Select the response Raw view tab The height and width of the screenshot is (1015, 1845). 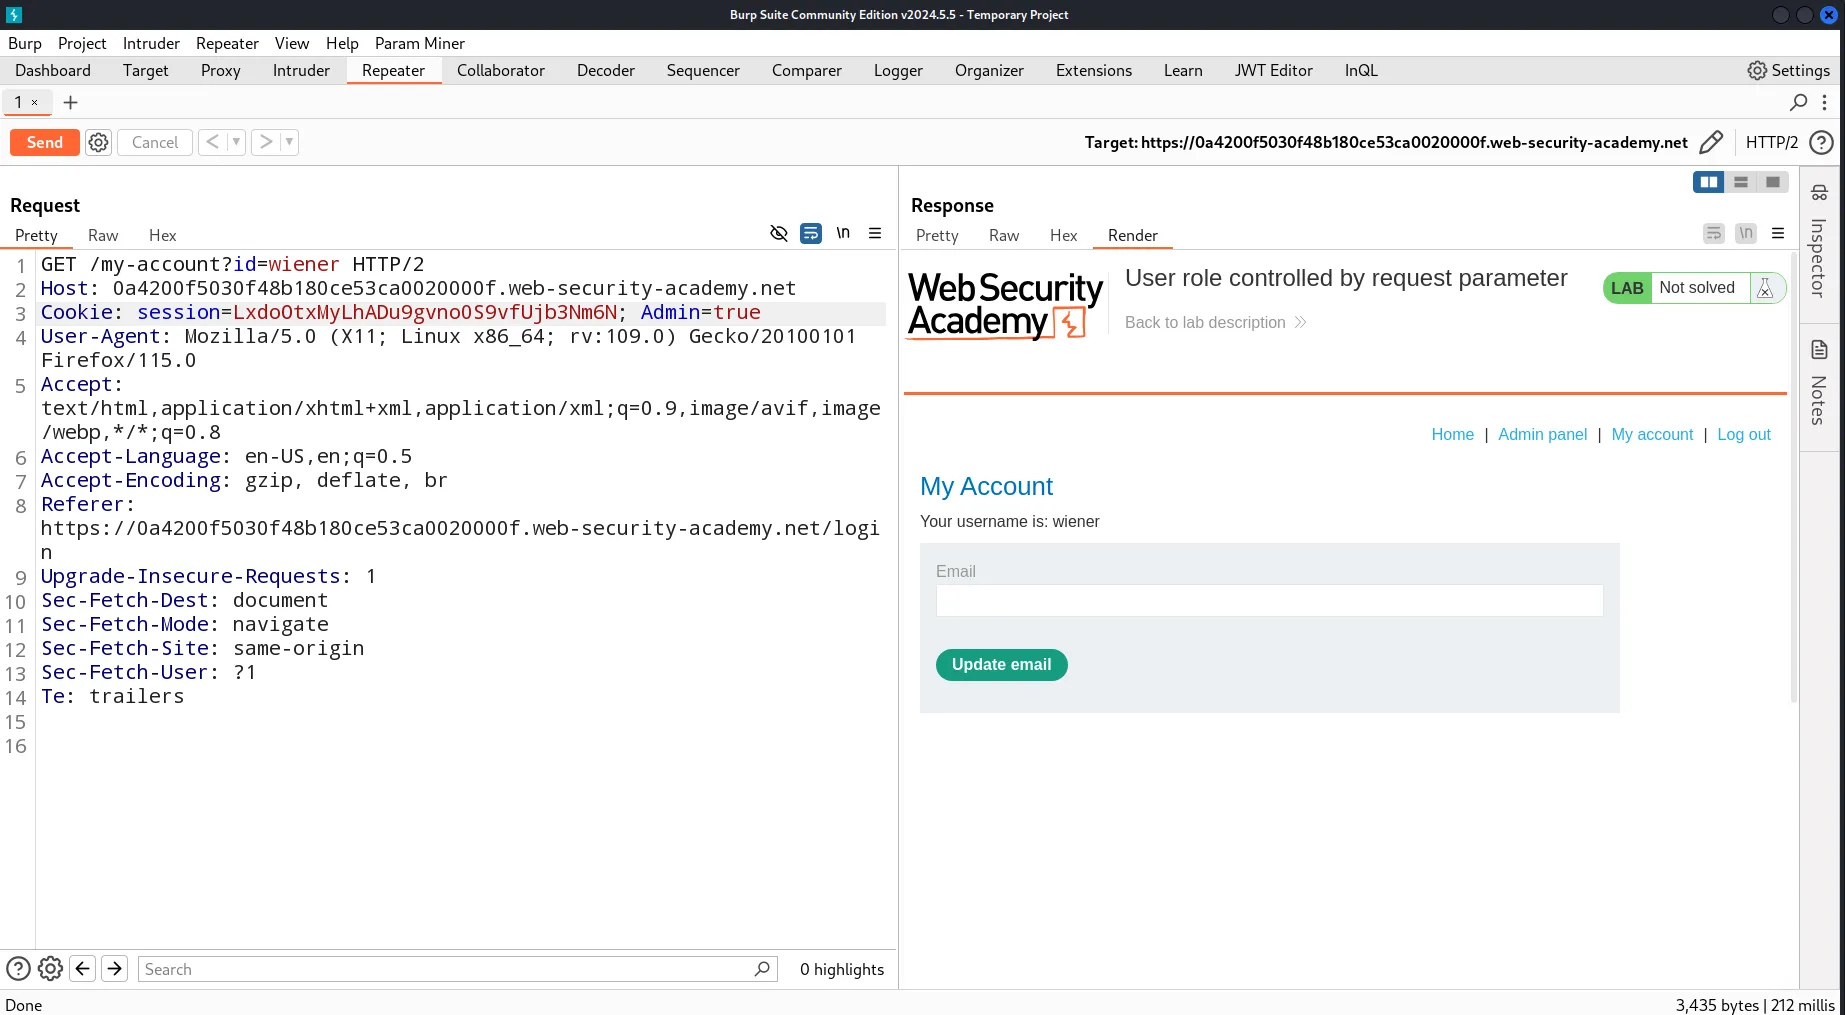[x=1003, y=235]
